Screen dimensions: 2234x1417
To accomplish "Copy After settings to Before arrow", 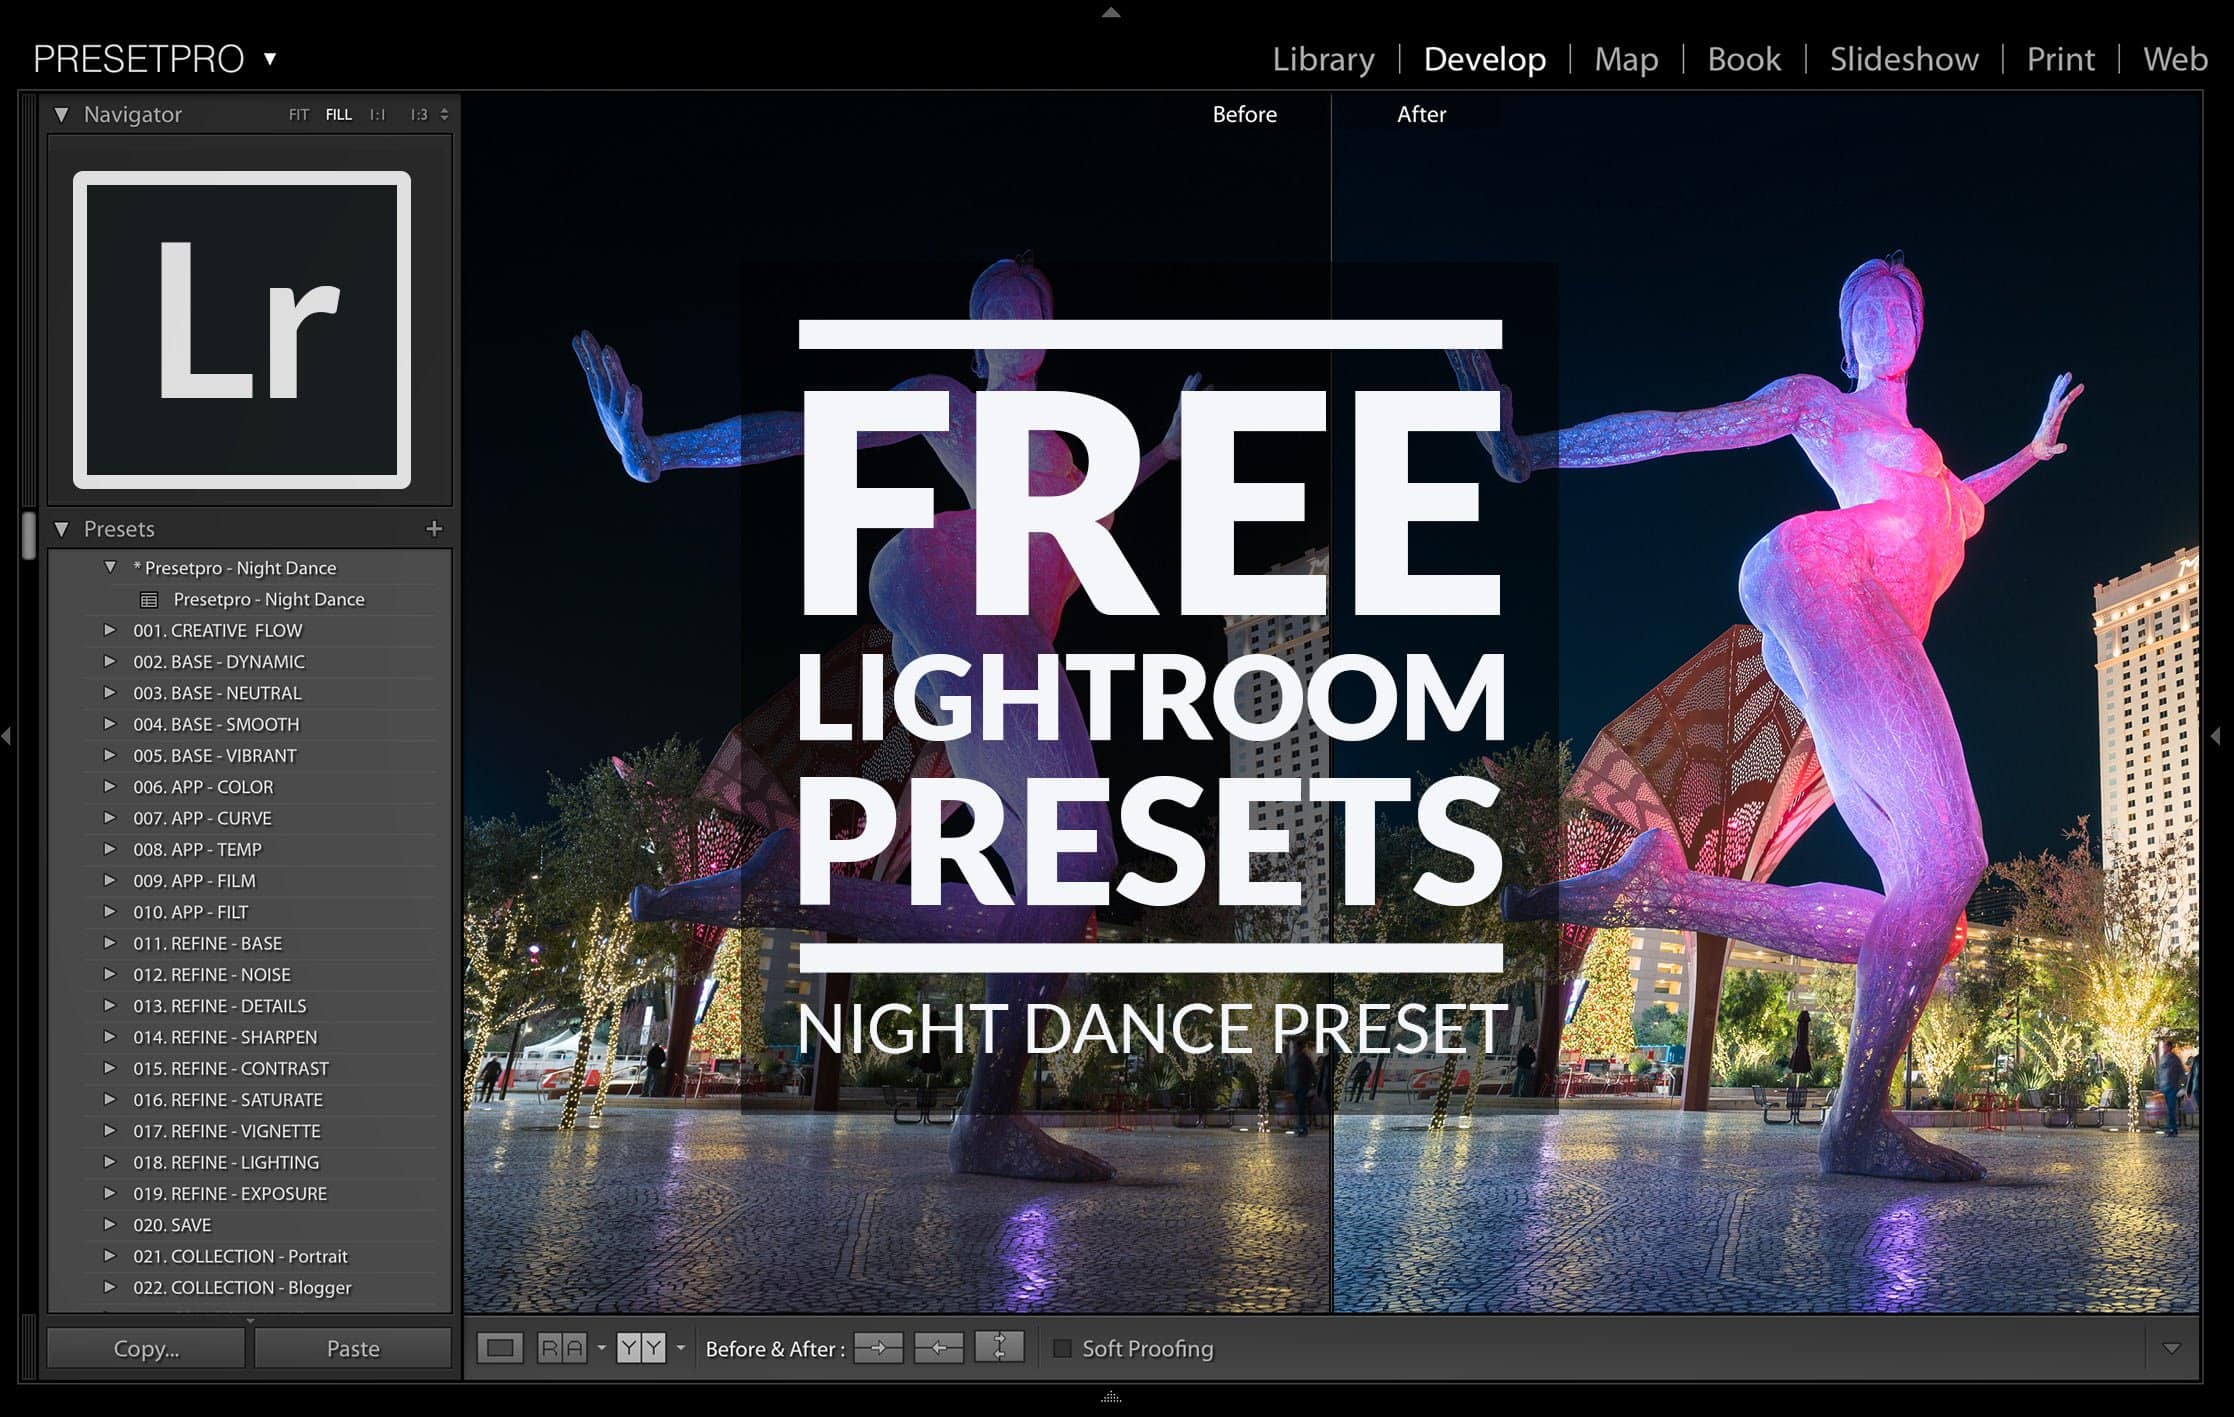I will [938, 1348].
